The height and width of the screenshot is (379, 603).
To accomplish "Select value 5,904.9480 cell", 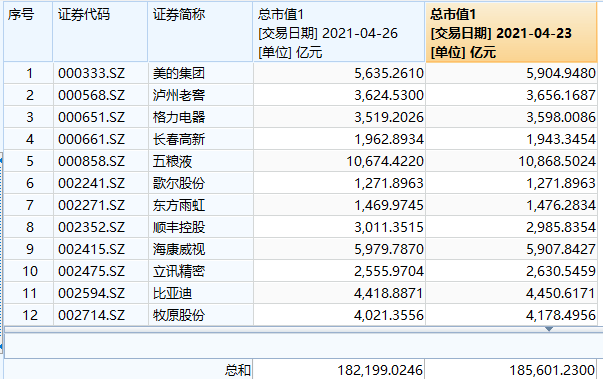I will 511,73.
